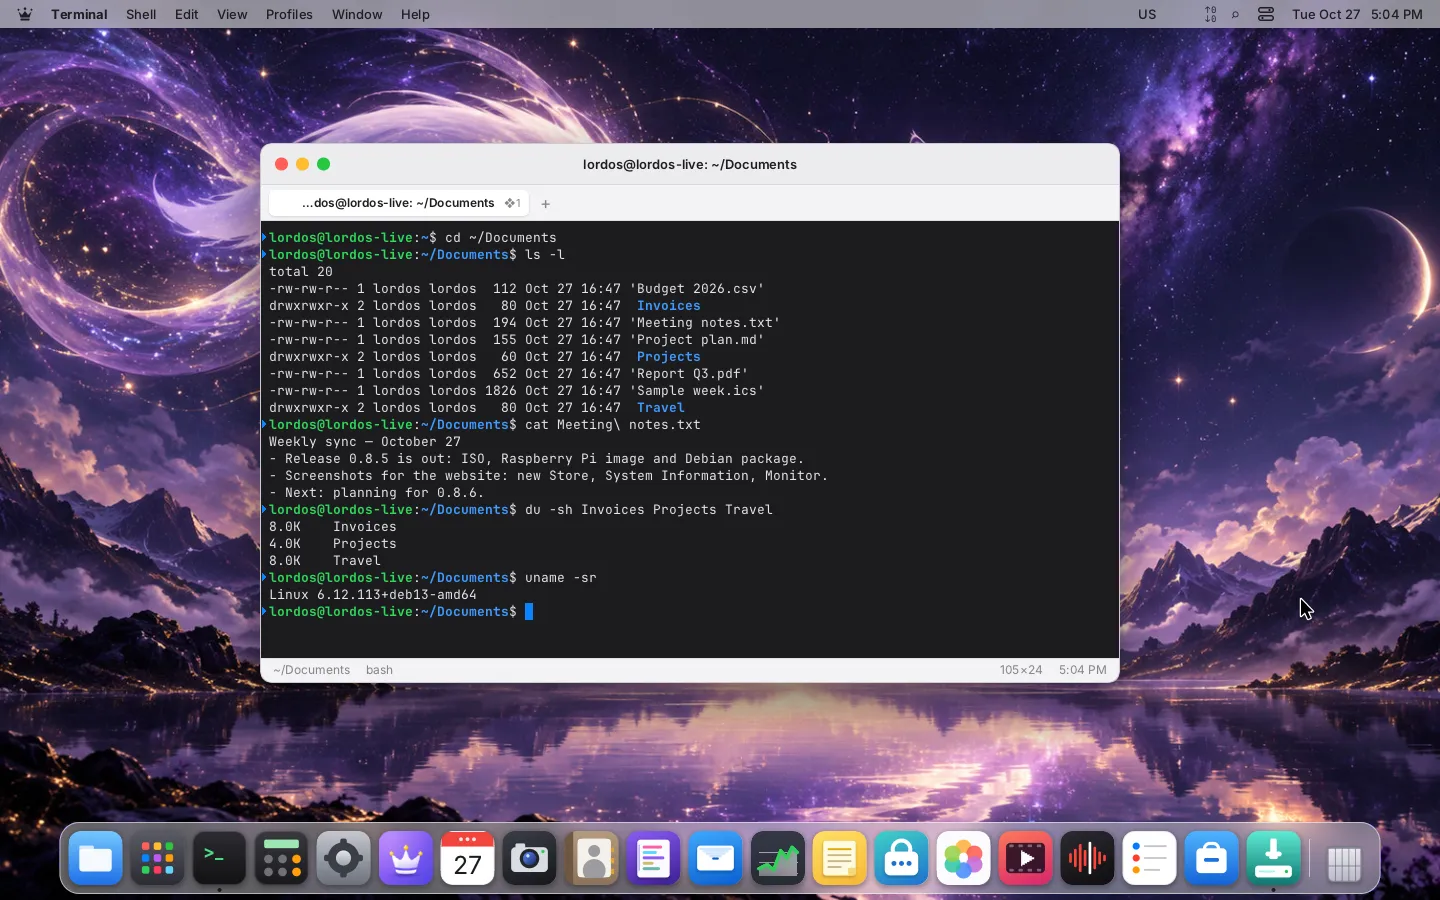Click the '105×24' size in status bar
The height and width of the screenshot is (900, 1440).
1021,670
